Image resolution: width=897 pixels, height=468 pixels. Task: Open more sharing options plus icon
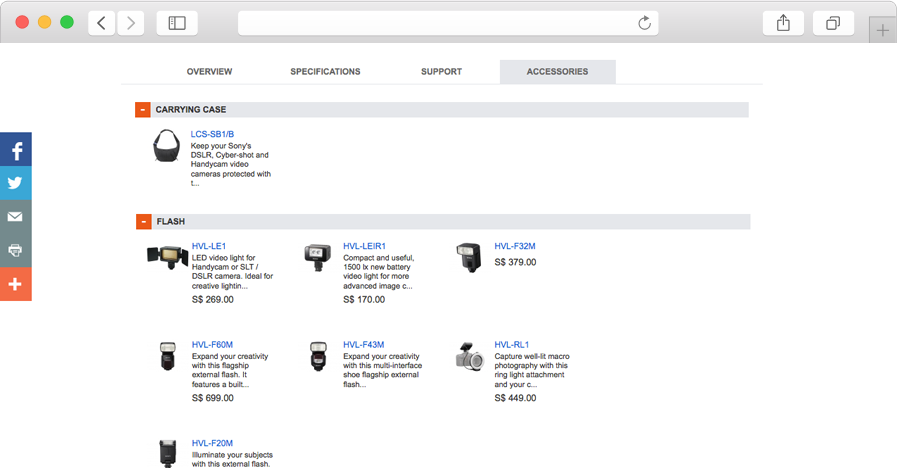[x=15, y=284]
